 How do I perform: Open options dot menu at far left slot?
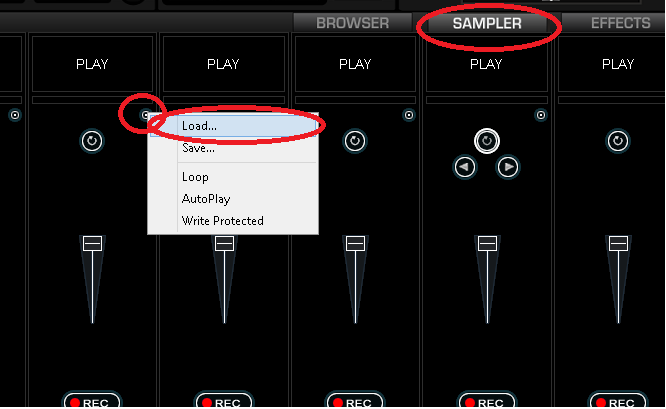[15, 115]
